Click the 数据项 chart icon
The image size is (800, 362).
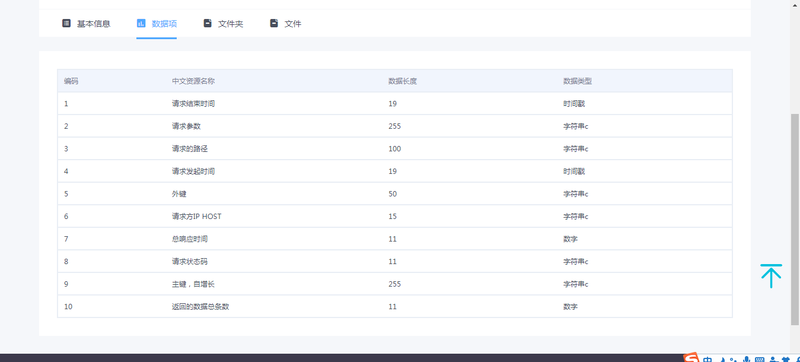[141, 23]
